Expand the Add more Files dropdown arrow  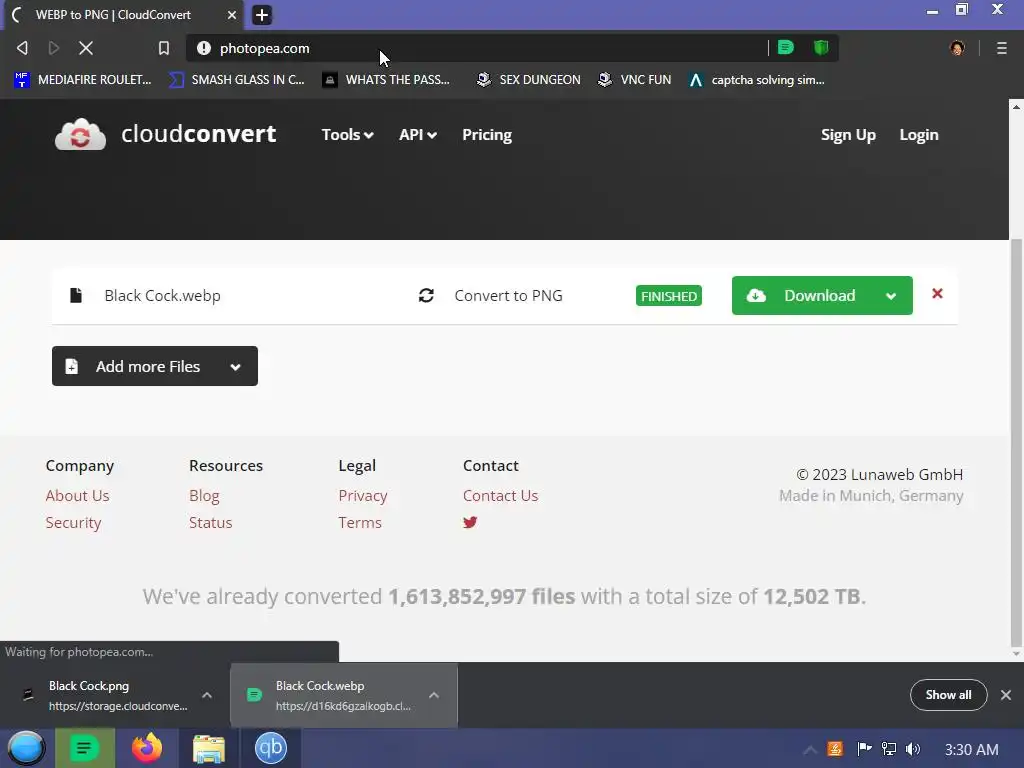click(236, 367)
